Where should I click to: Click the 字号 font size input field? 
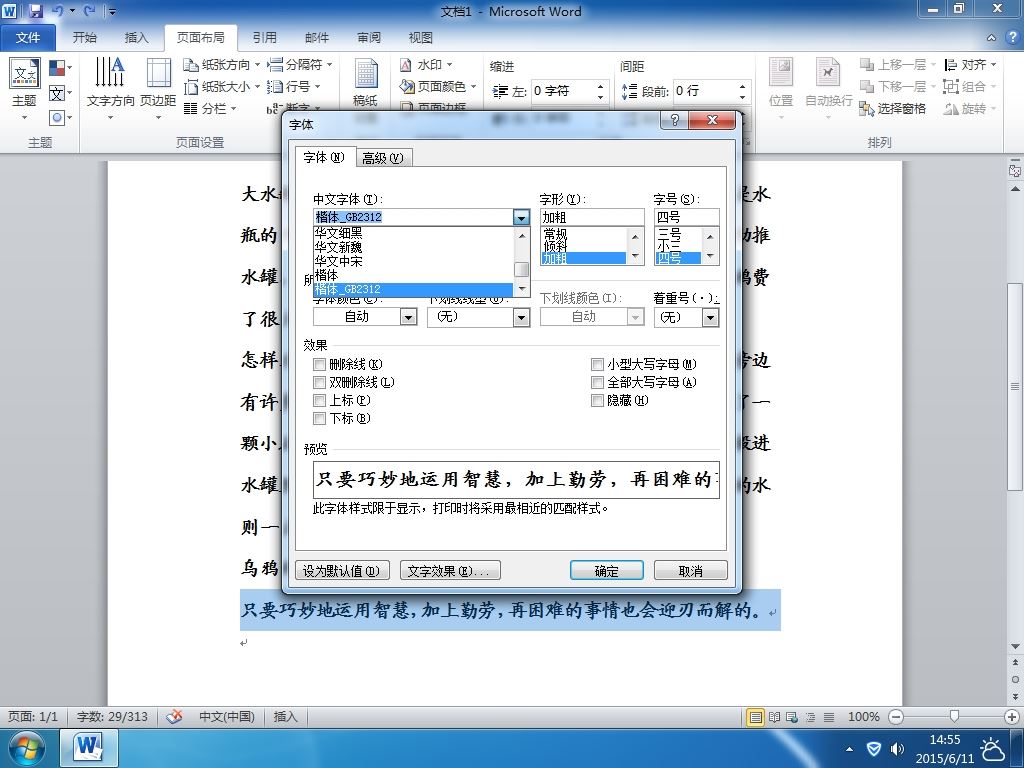pos(686,217)
